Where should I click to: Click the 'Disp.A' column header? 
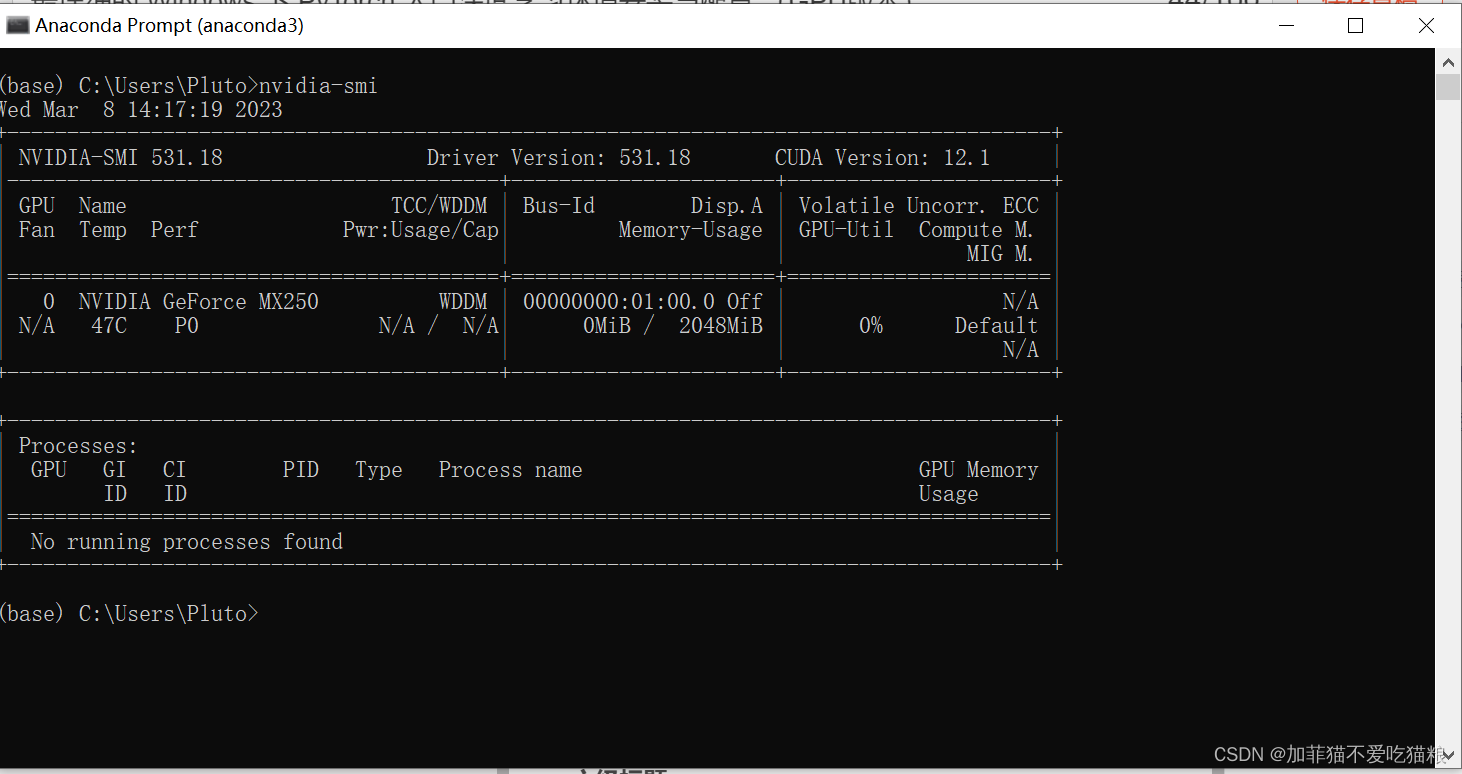pyautogui.click(x=727, y=206)
